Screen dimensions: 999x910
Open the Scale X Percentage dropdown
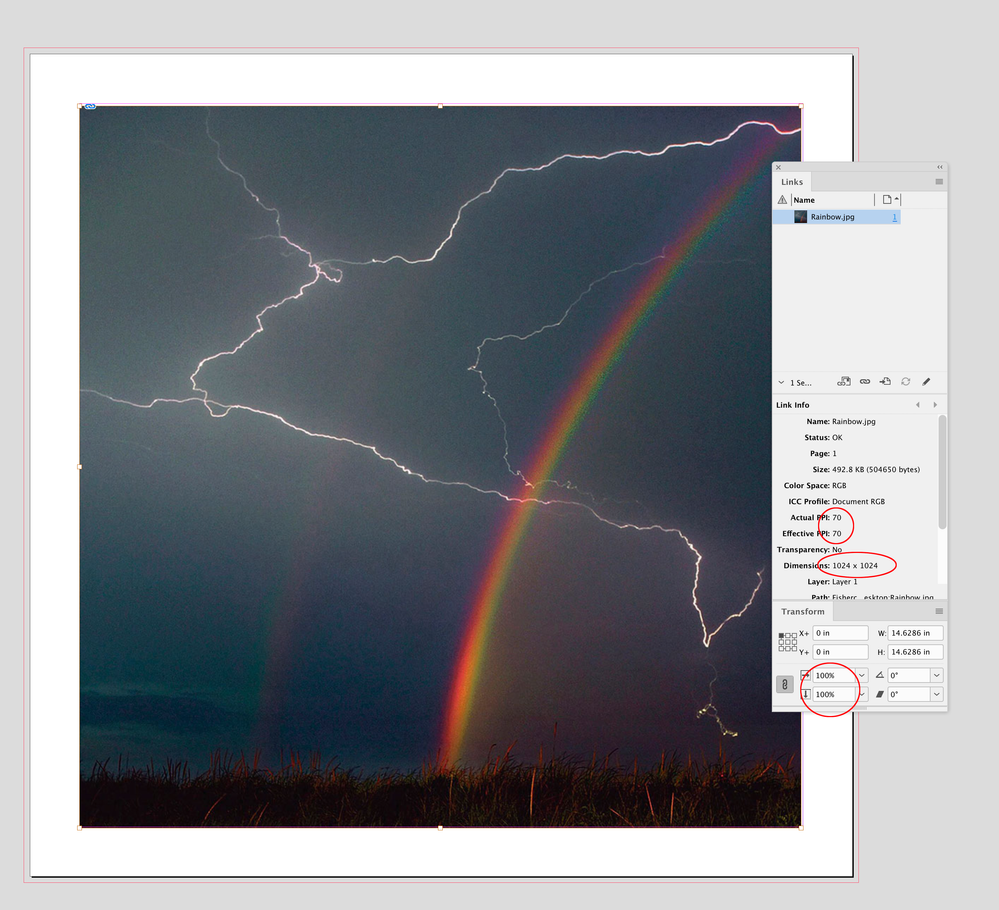click(x=861, y=675)
